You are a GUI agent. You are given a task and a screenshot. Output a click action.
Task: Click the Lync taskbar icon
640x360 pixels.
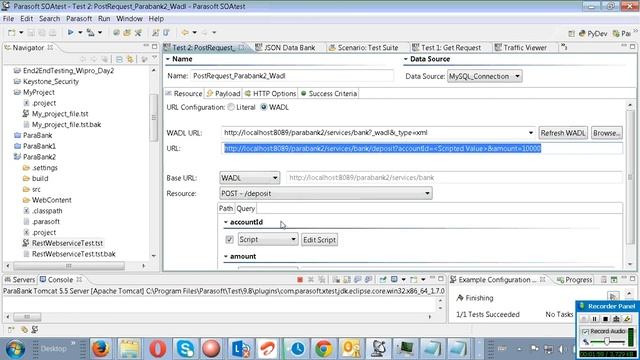(241, 349)
